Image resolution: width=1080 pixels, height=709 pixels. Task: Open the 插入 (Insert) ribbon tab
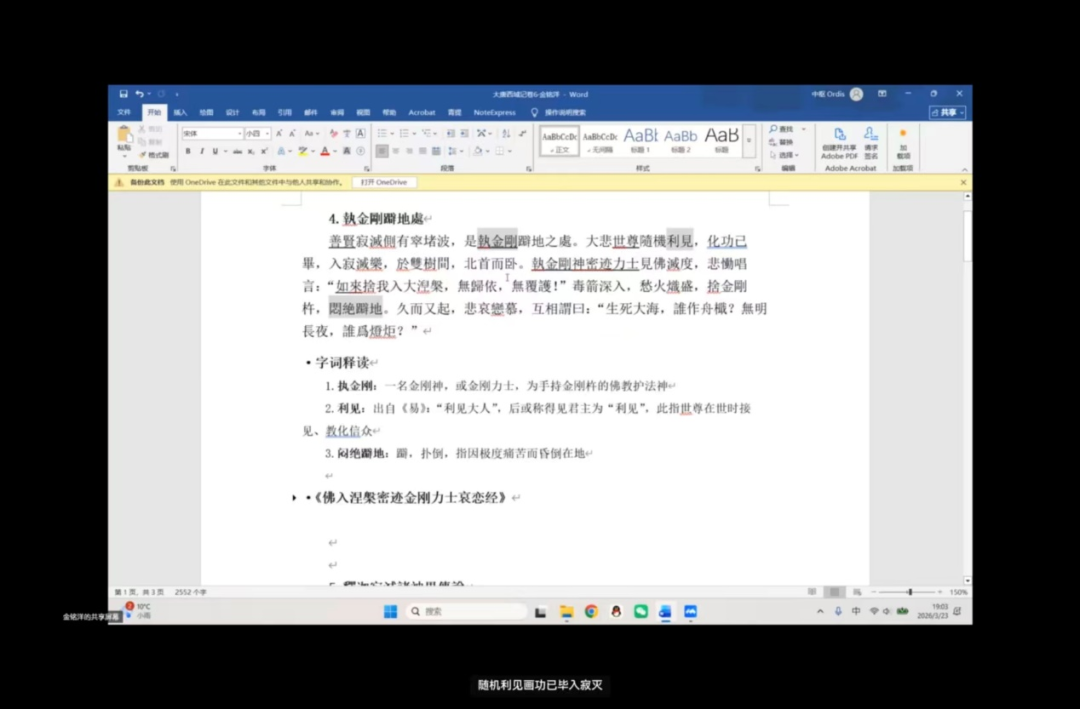click(180, 112)
